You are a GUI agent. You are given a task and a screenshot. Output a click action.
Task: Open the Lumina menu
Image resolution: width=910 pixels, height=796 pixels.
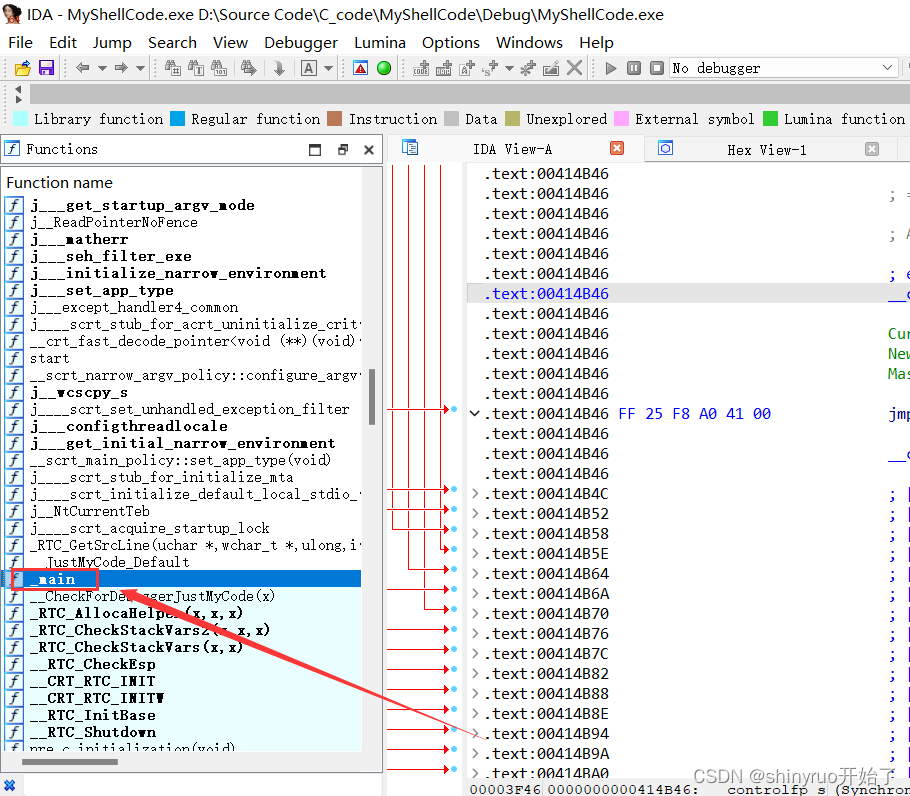[x=380, y=42]
